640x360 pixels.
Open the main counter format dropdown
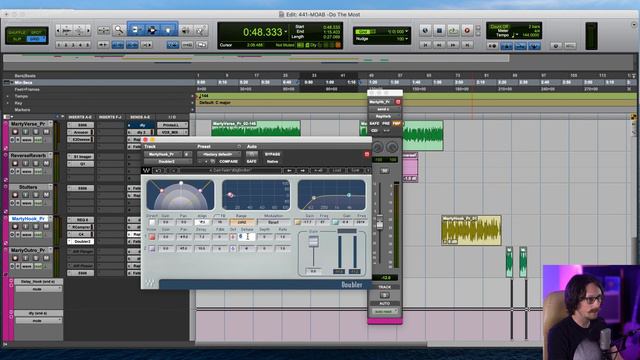(286, 32)
